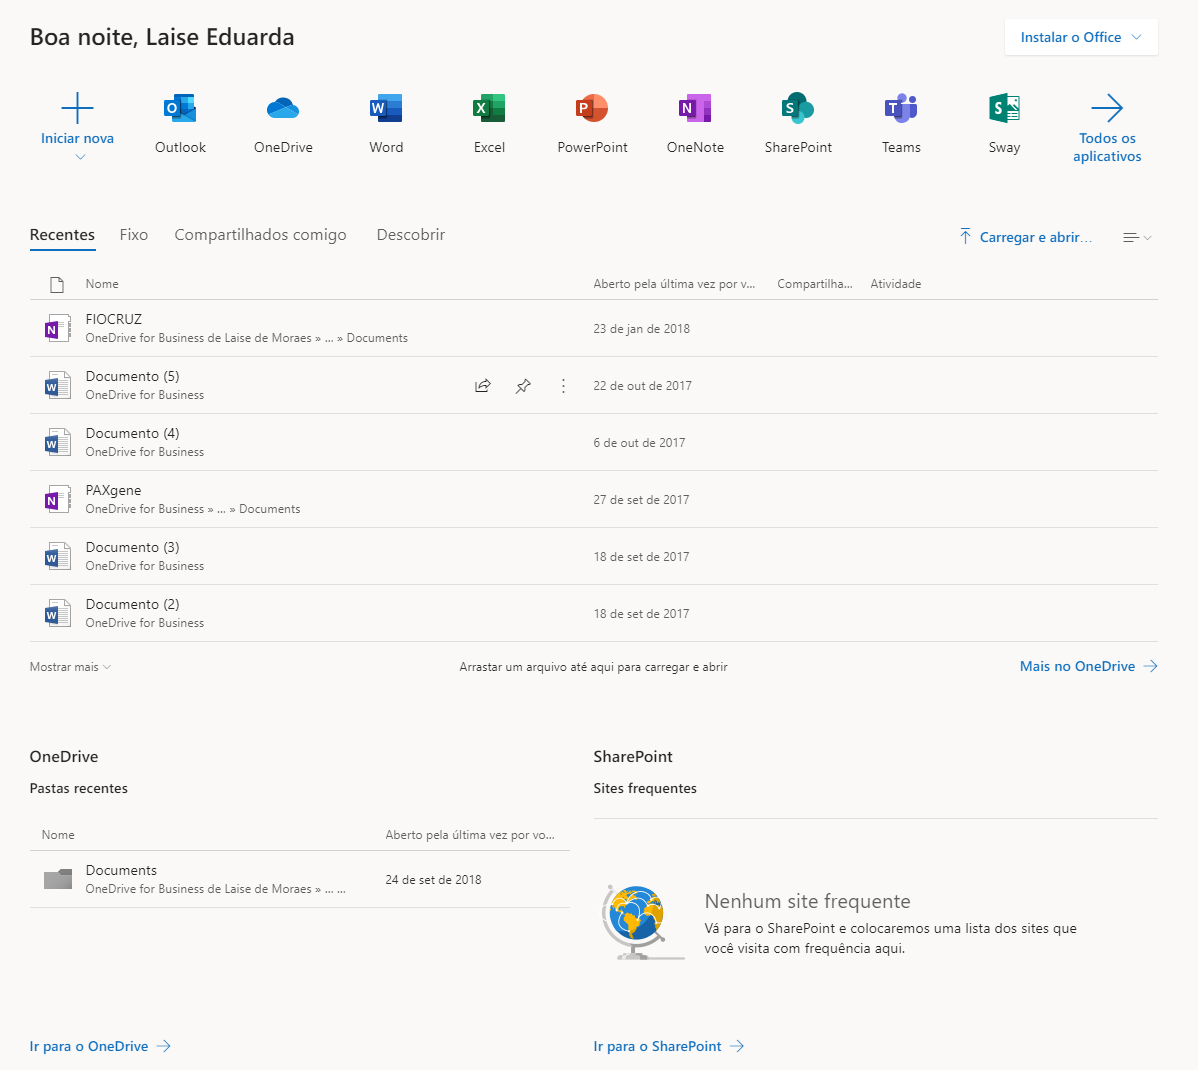Open the Outlook app icon
This screenshot has width=1198, height=1070.
(180, 109)
